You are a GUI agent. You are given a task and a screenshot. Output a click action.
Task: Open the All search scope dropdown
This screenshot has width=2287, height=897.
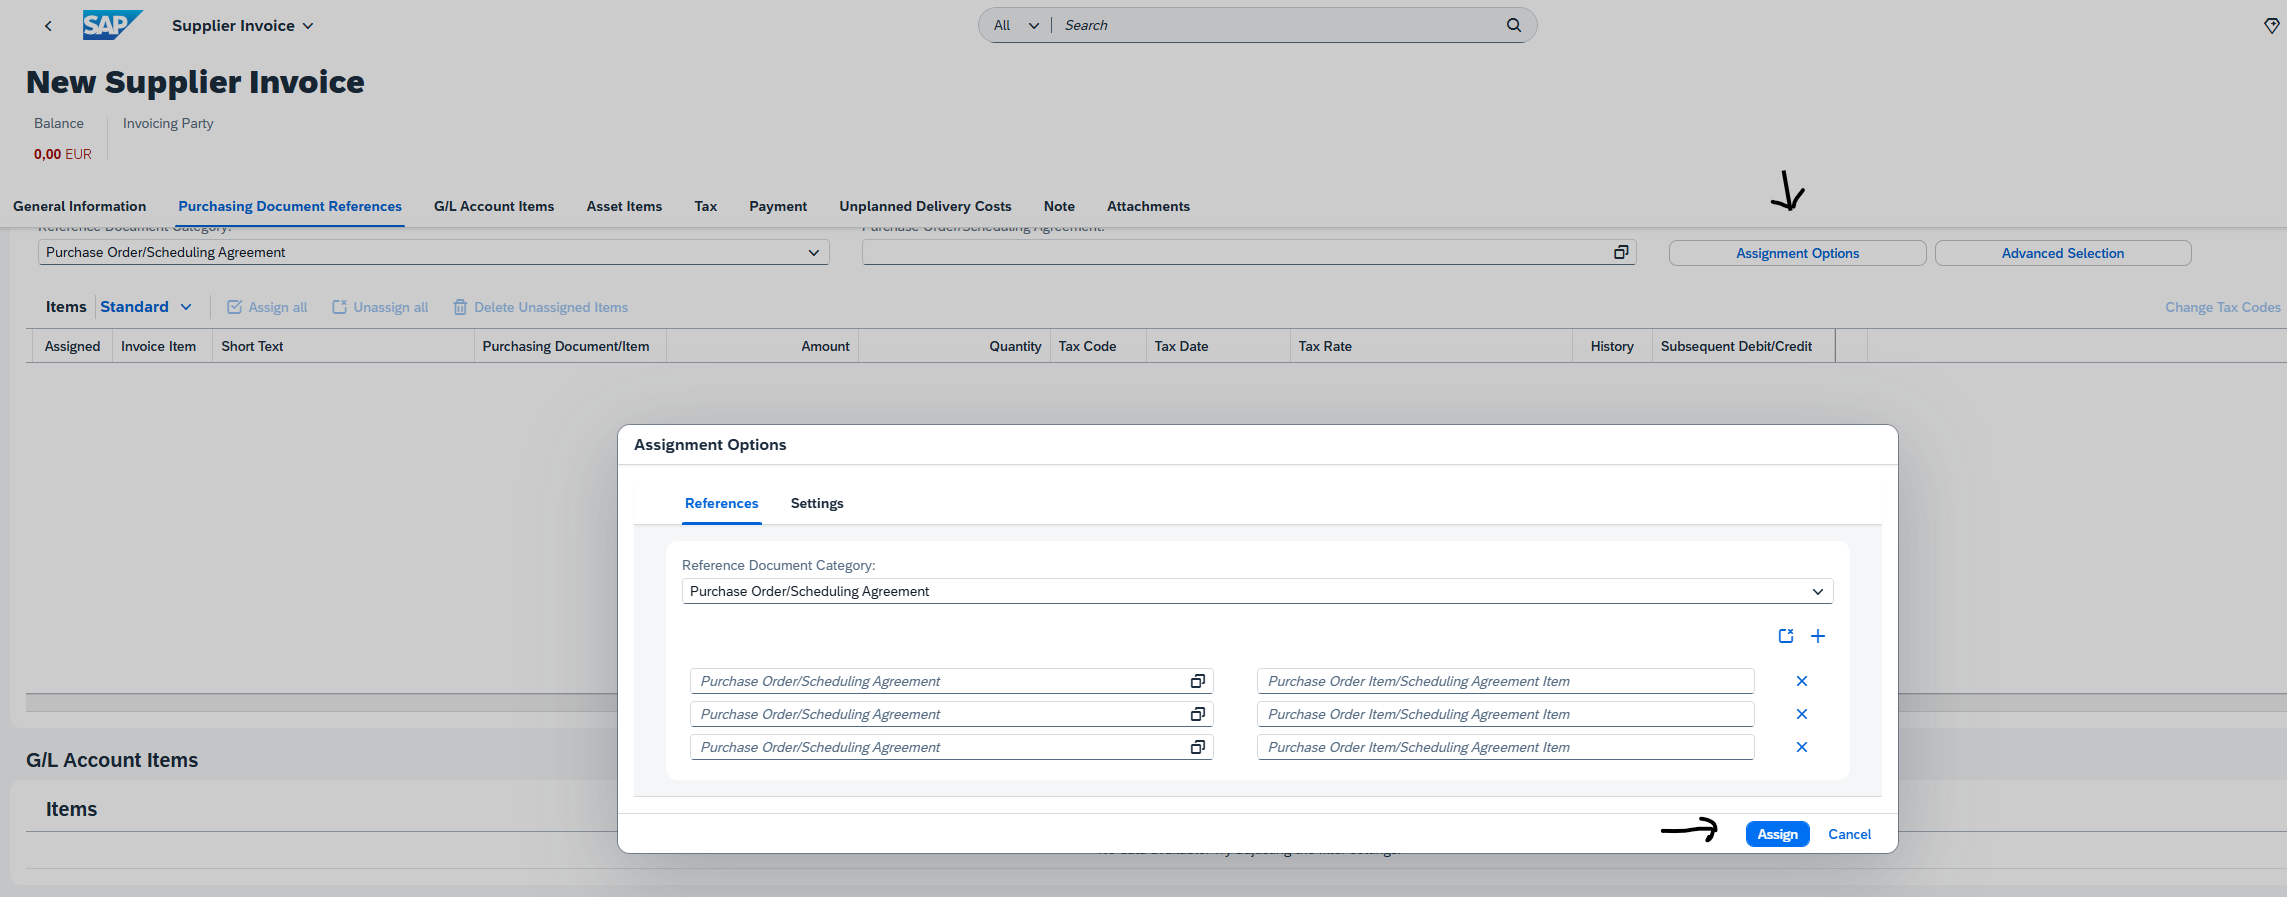1016,25
